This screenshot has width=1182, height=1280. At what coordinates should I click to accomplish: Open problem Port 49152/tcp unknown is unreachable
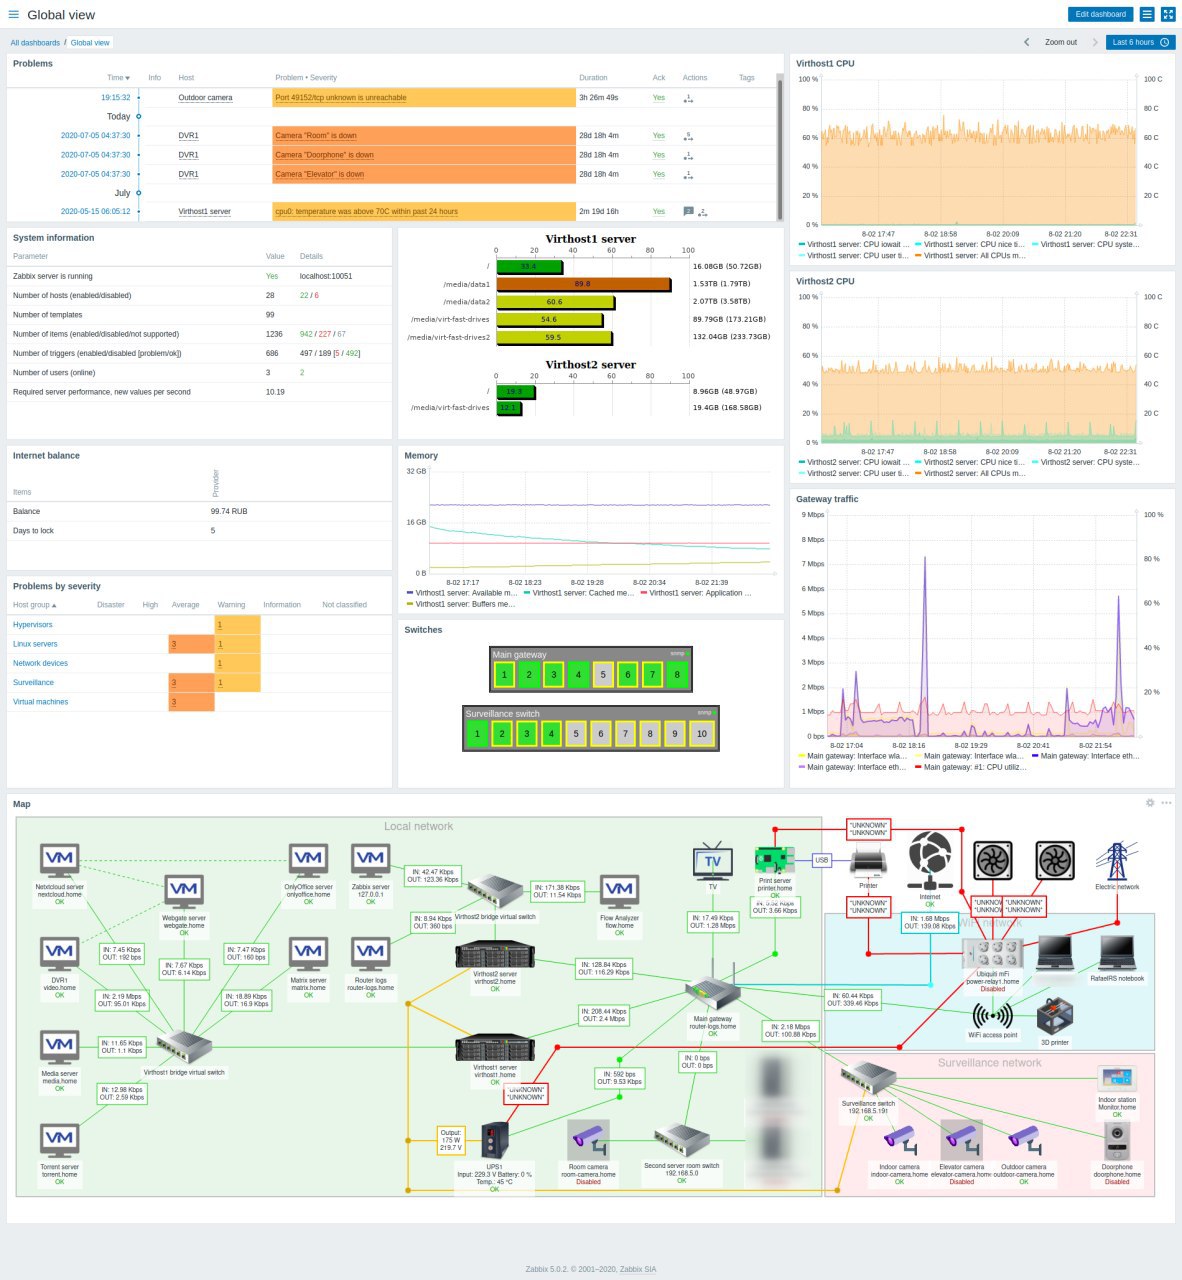tap(341, 98)
